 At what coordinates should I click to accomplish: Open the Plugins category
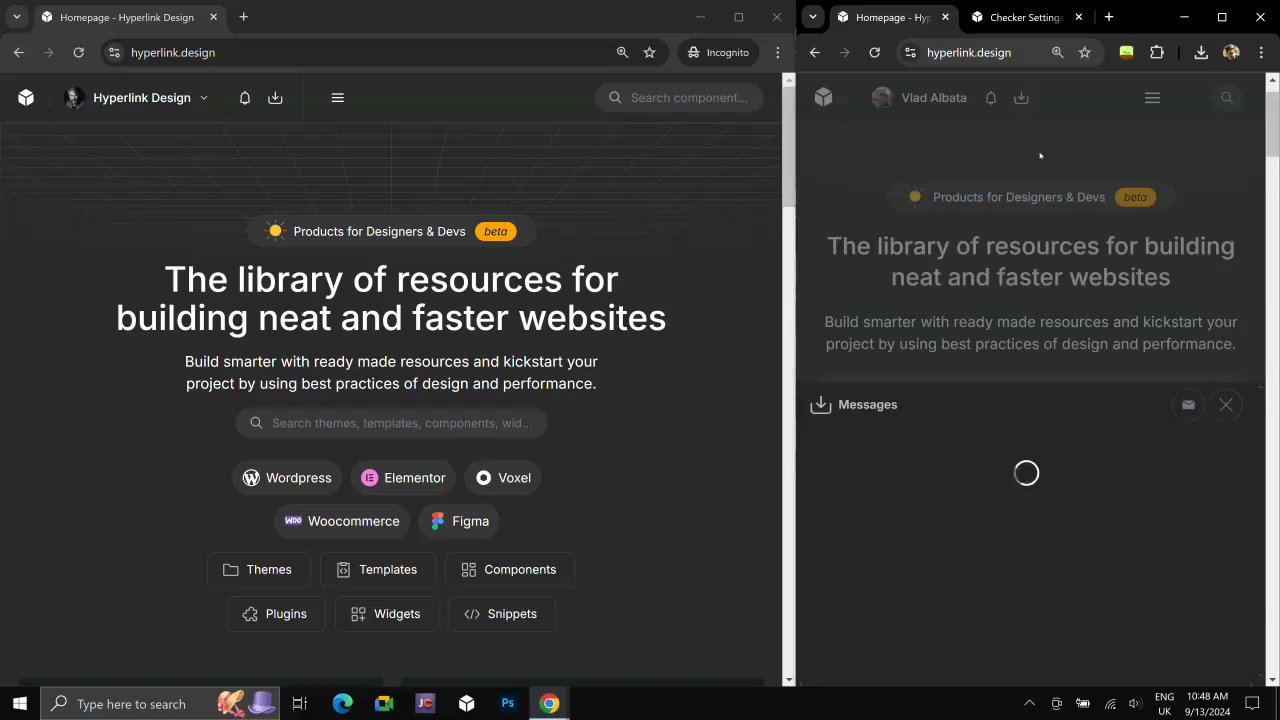coord(275,614)
